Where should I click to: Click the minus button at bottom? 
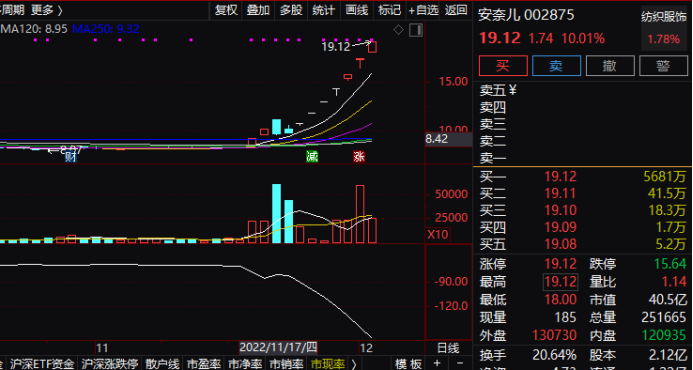point(460,364)
